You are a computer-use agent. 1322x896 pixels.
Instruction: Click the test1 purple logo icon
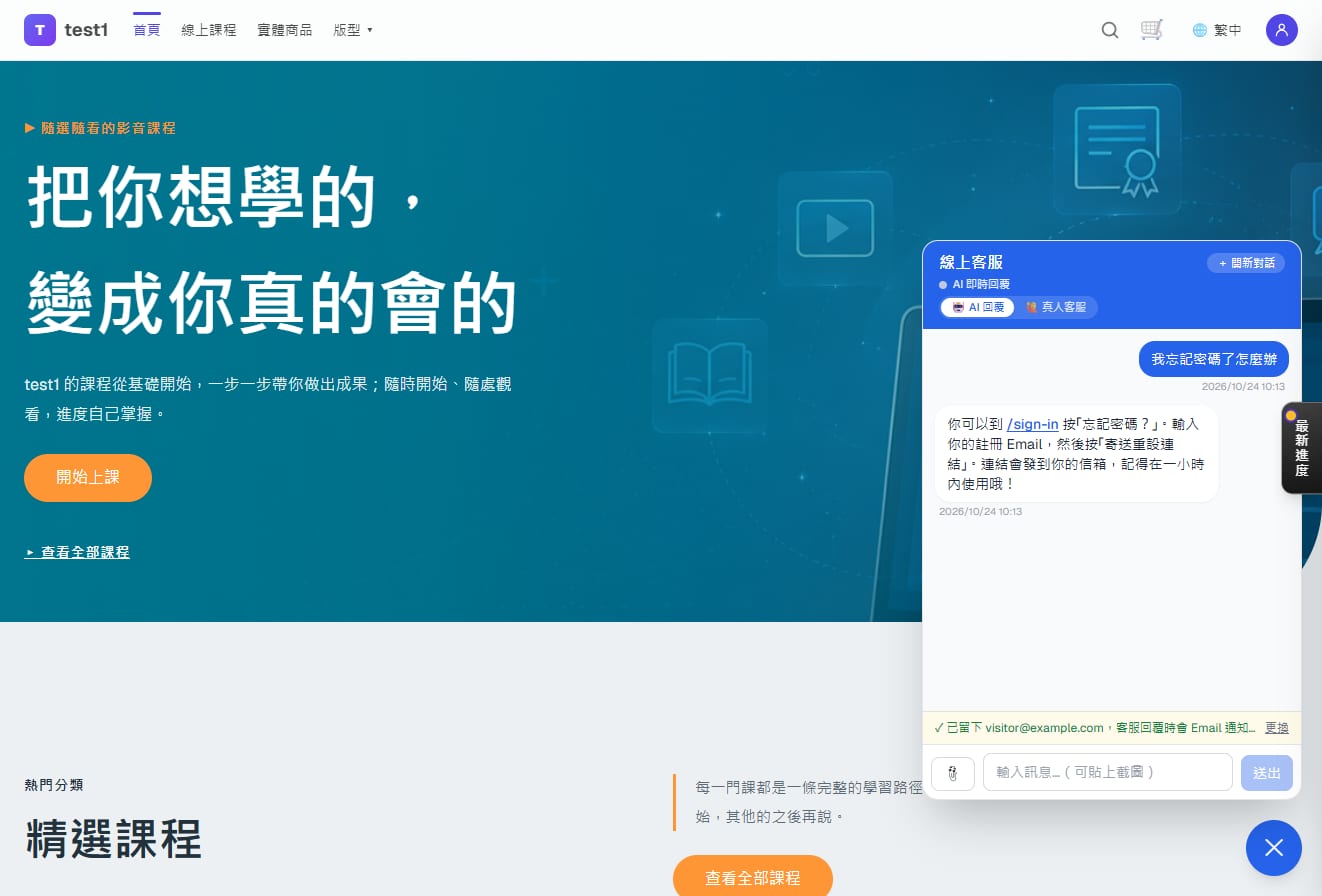coord(40,30)
